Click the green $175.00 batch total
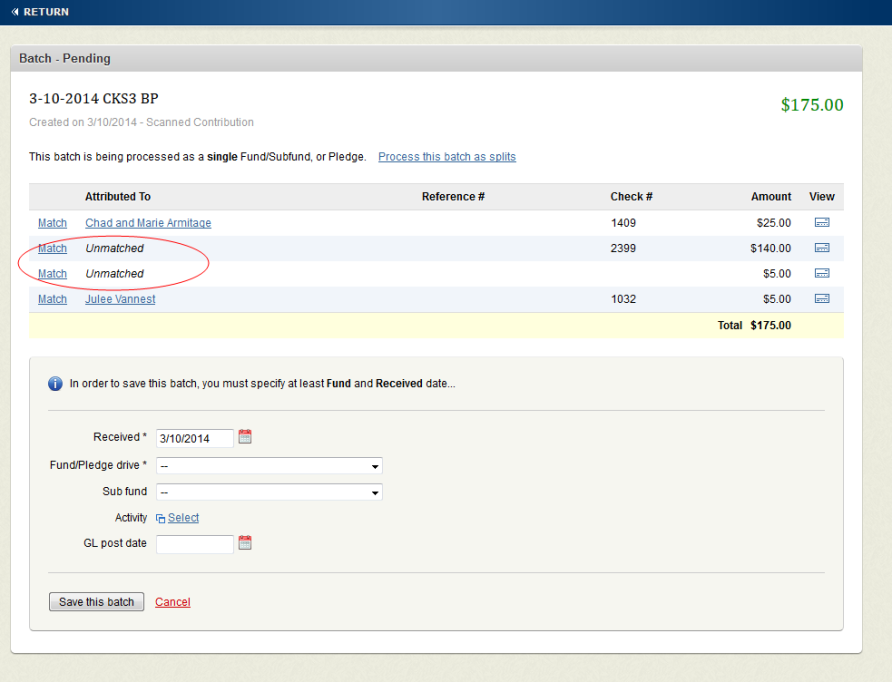The height and width of the screenshot is (682, 892). tap(812, 105)
